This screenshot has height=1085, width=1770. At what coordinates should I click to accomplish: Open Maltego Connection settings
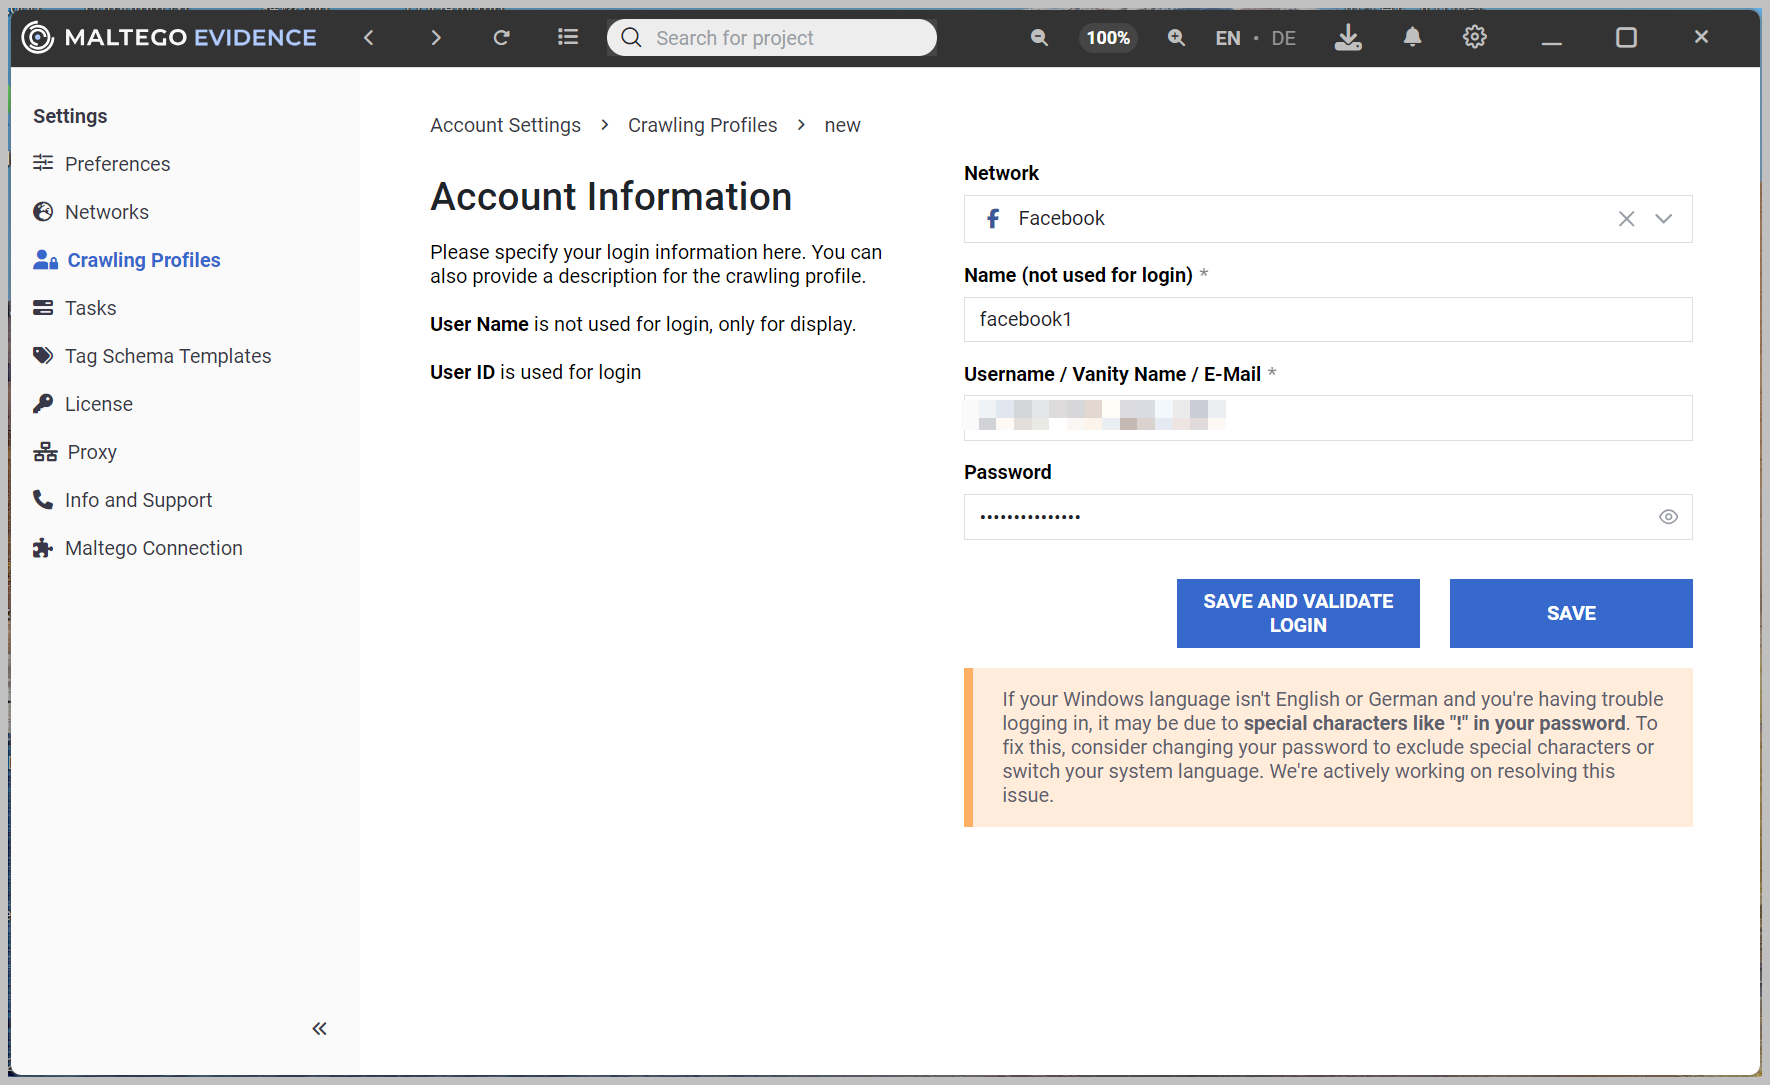point(153,548)
